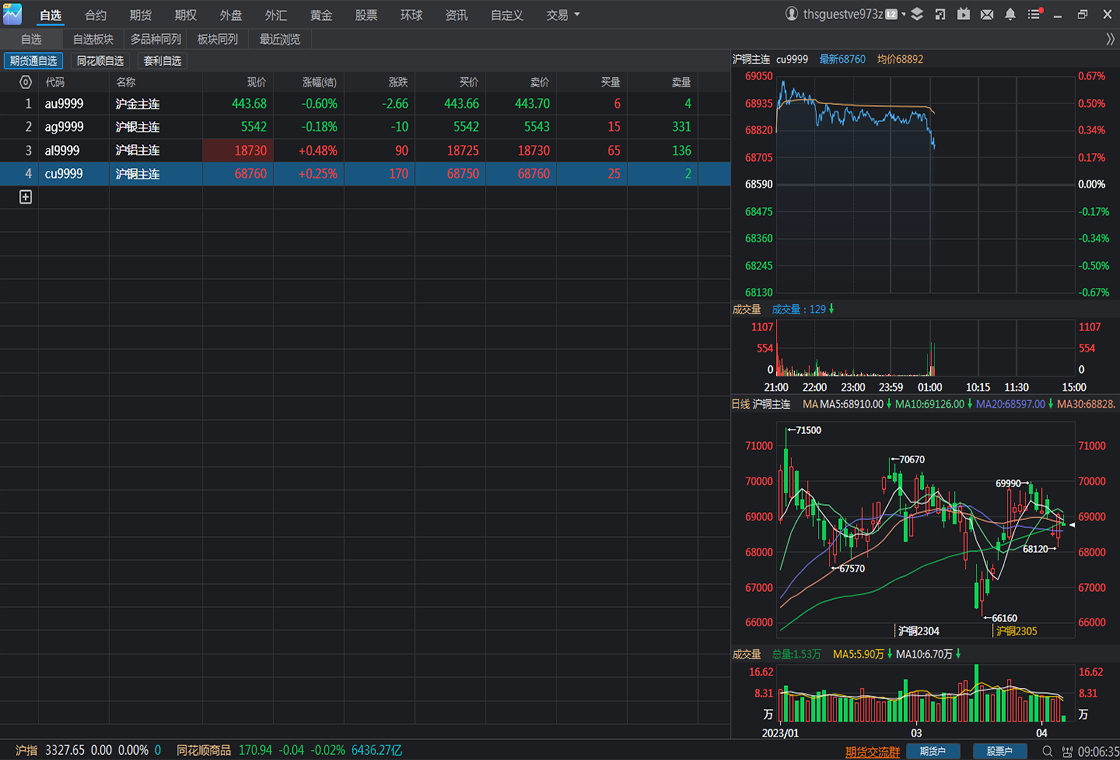Switch to 套利自选 watchlist
The image size is (1120, 760).
(163, 61)
